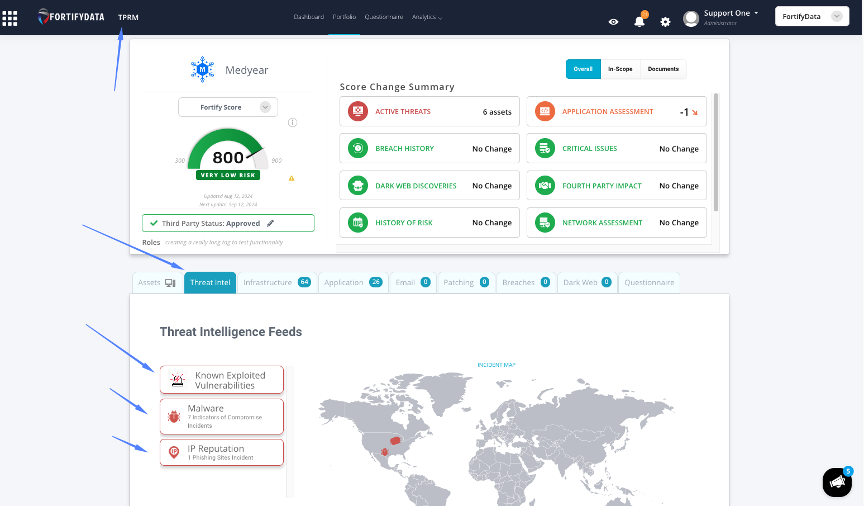Switch to the Infrastructure tab
Screen dimensions: 864x506
coord(277,282)
